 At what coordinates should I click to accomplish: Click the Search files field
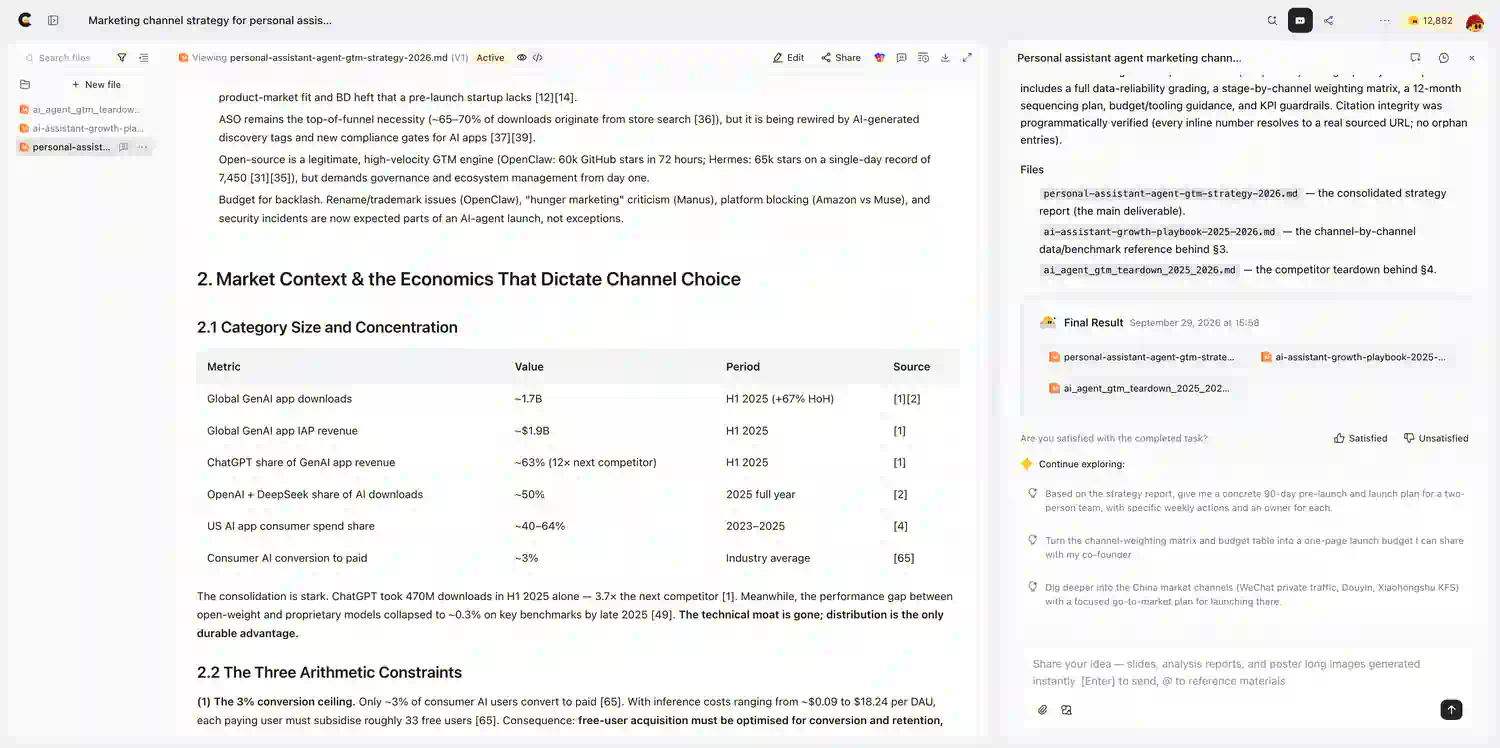pyautogui.click(x=65, y=58)
